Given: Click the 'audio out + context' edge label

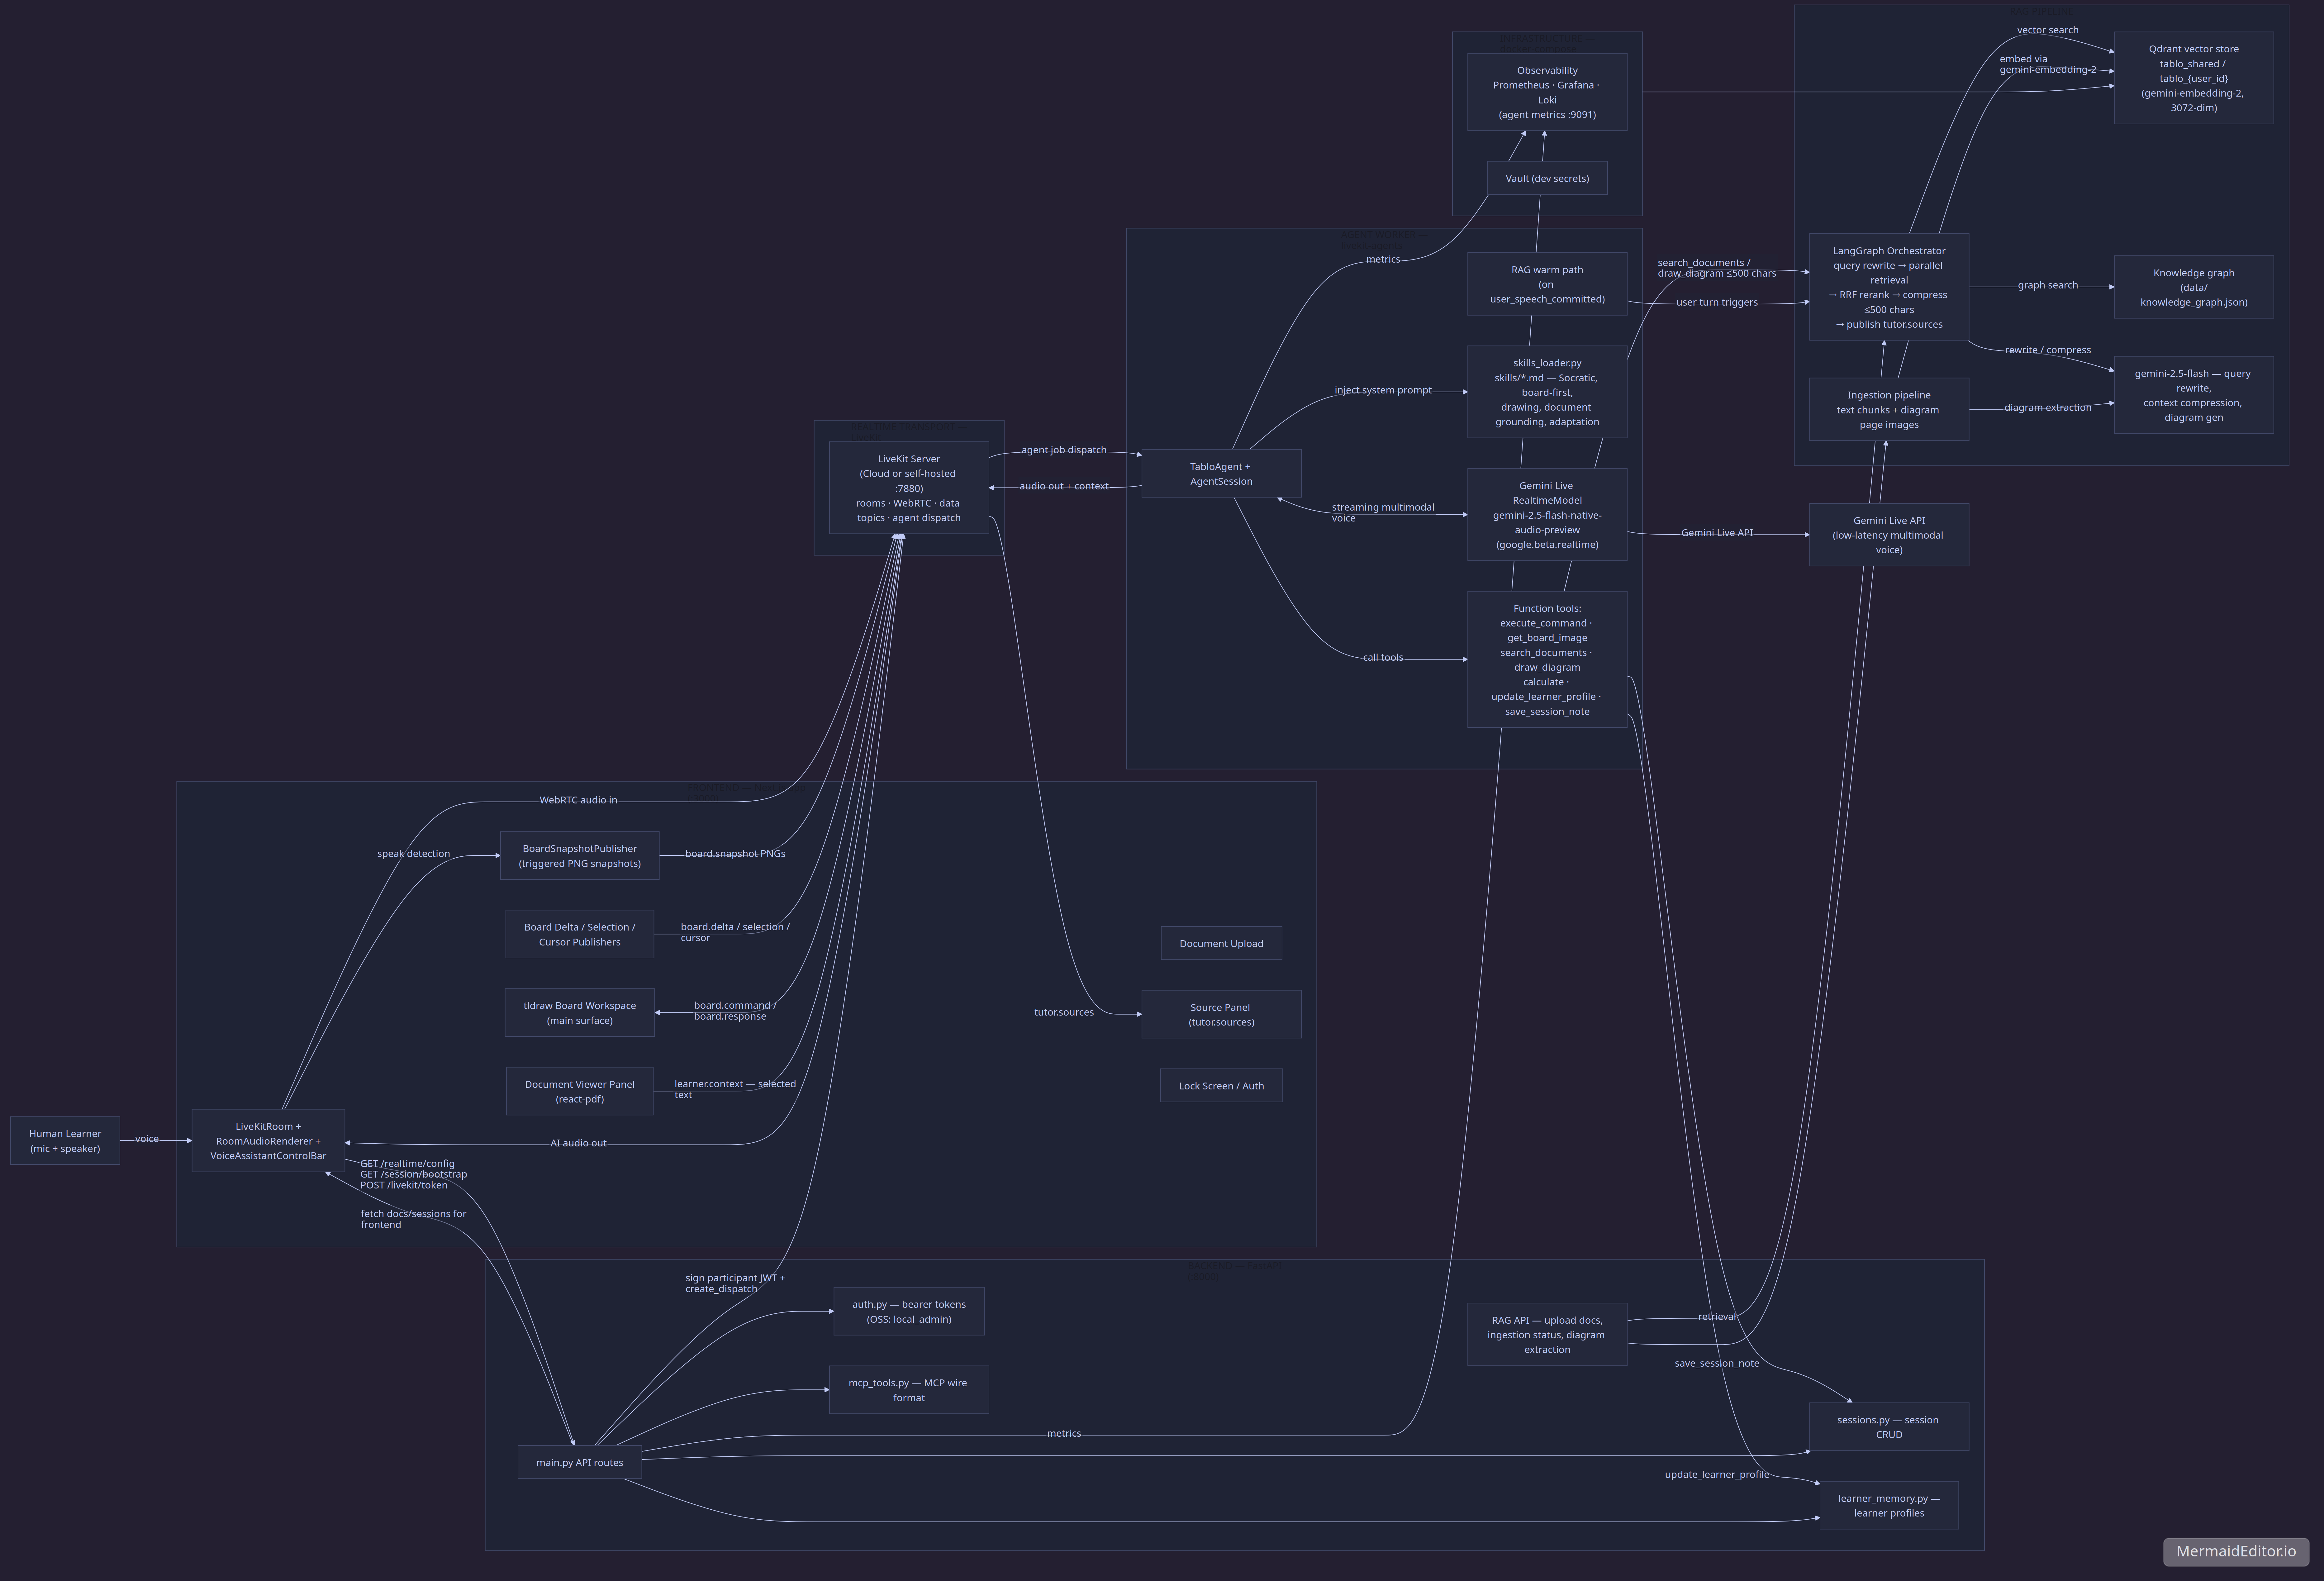Looking at the screenshot, I should tap(1064, 486).
